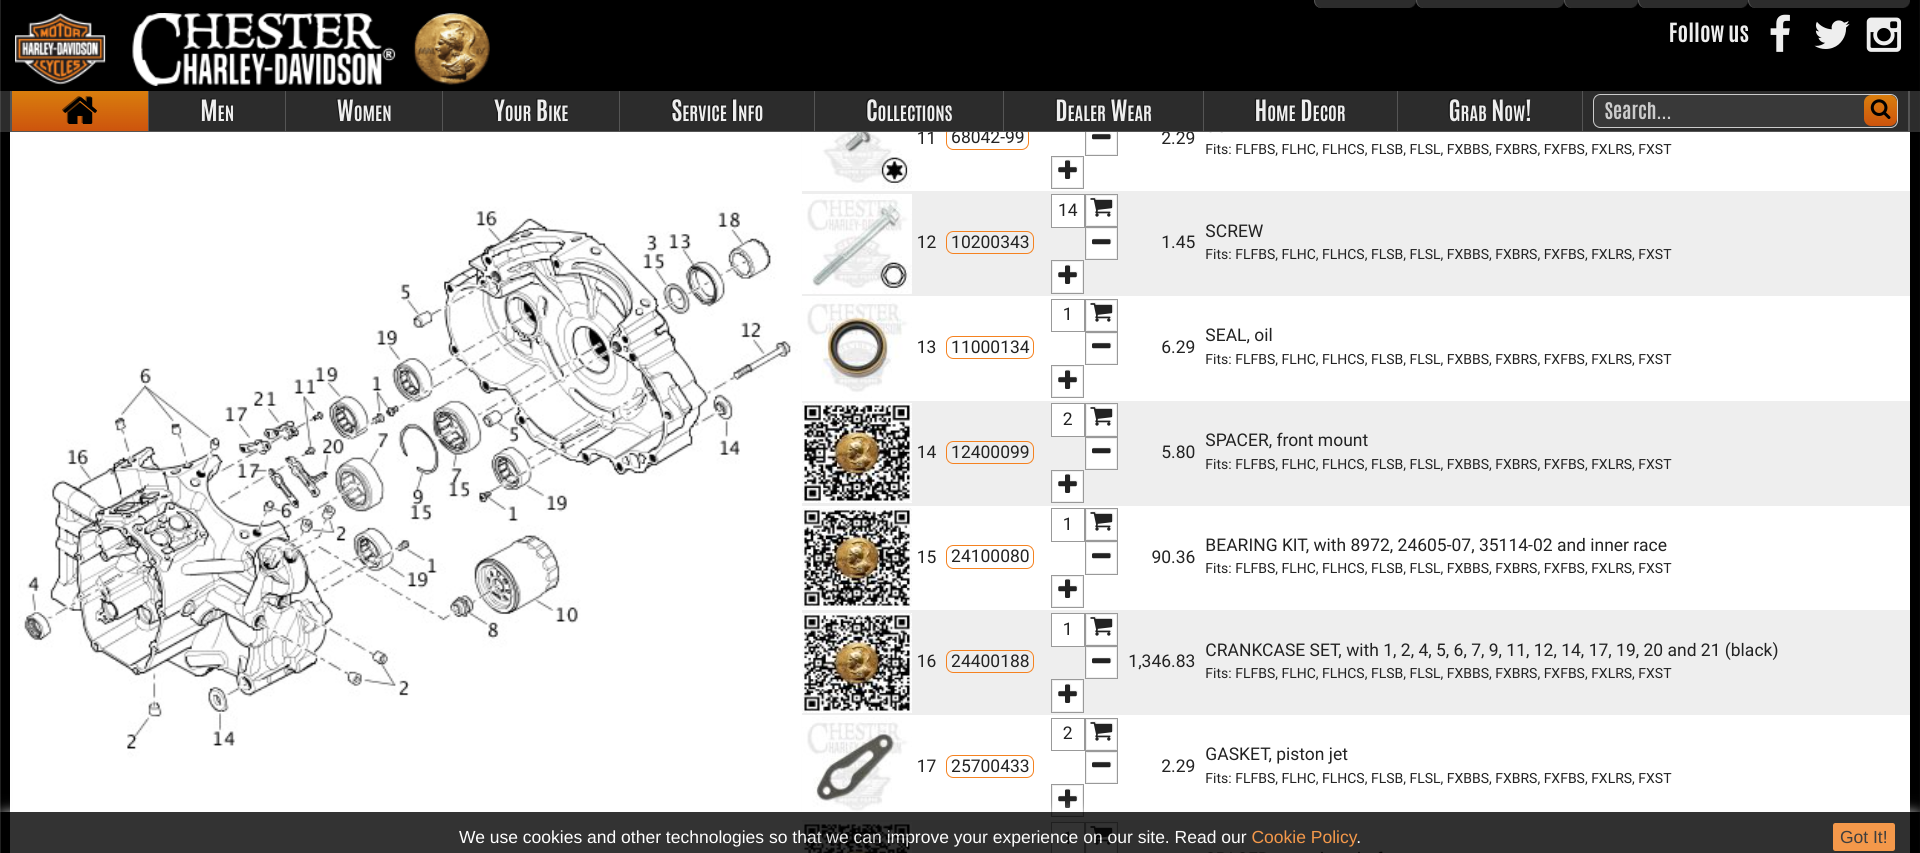
Task: Open the Instagram profile icon
Action: [1883, 34]
